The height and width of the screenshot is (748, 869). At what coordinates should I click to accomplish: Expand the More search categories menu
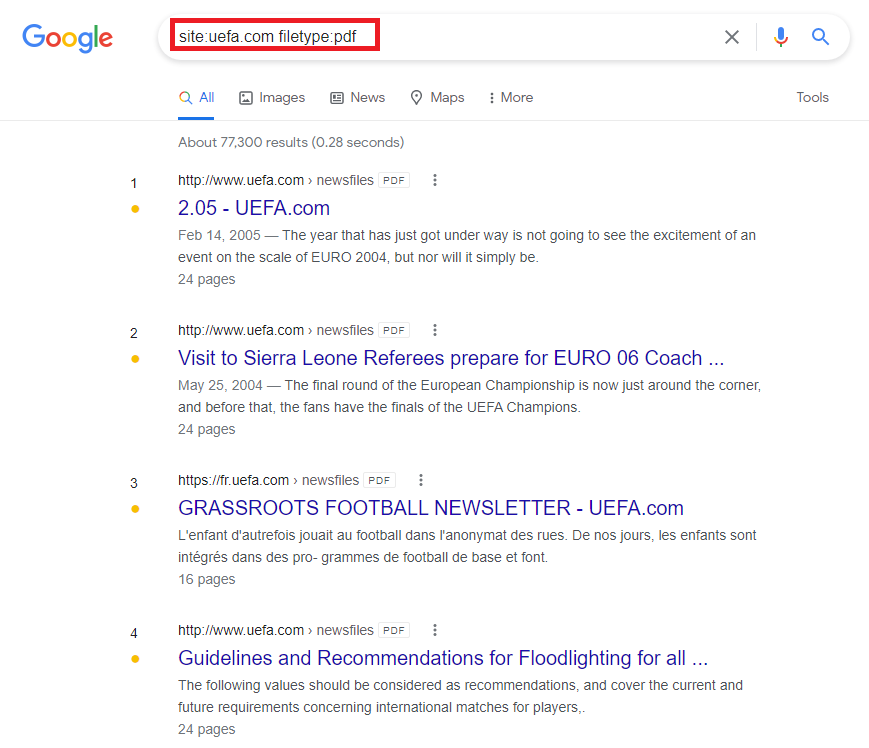coord(510,97)
